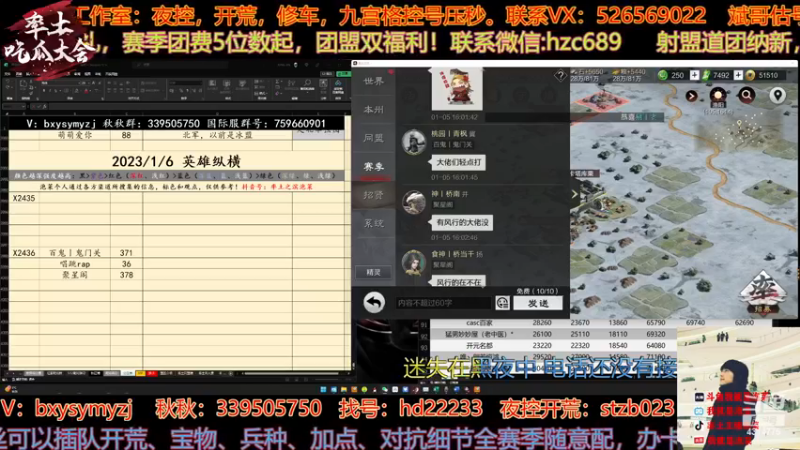
Task: Click the Excel horizontal scrollbar
Action: click(291, 373)
